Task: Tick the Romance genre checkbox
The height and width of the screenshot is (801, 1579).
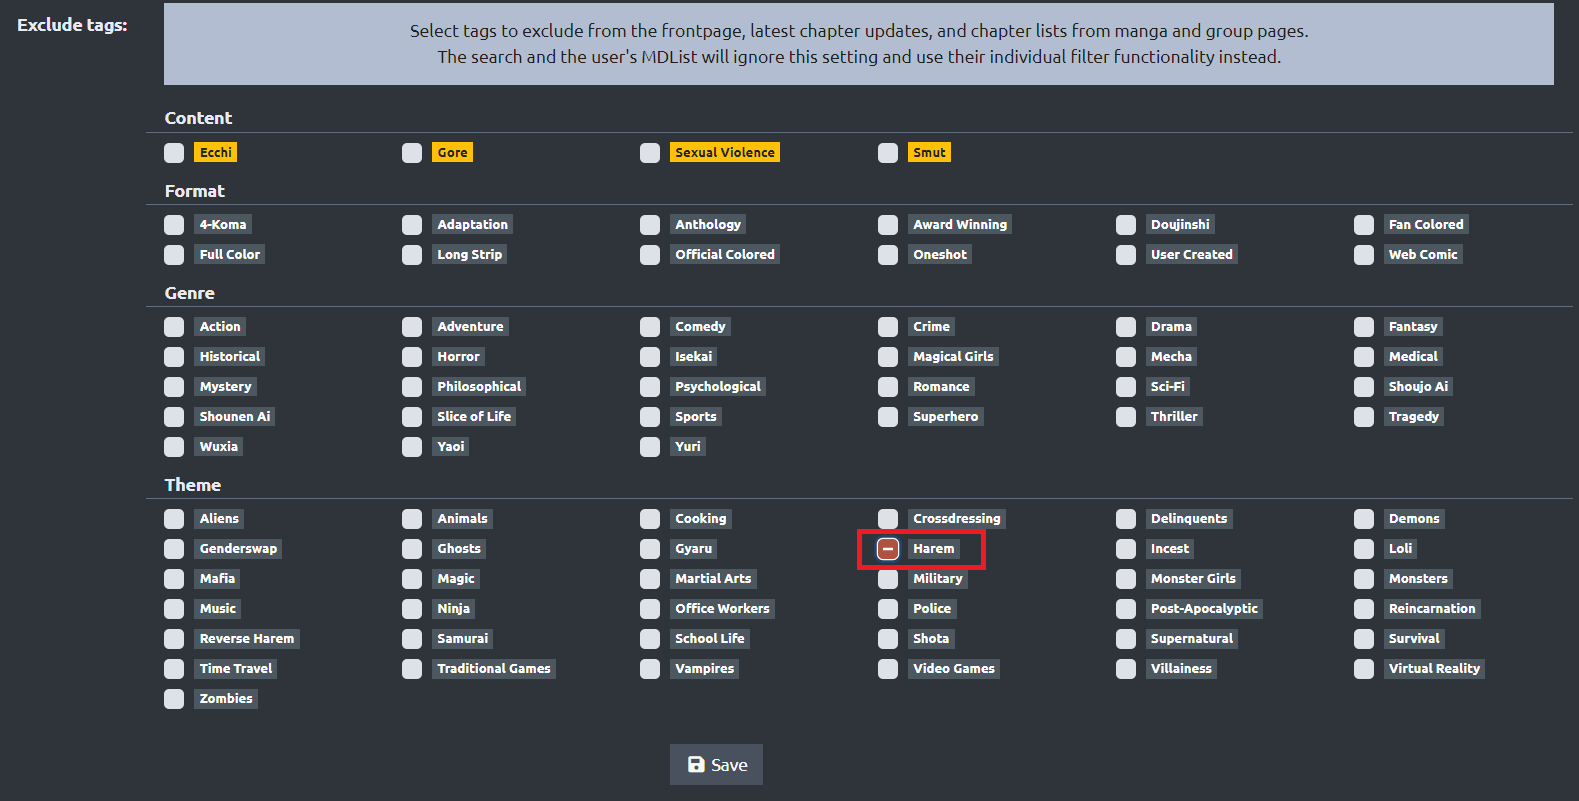Action: coord(888,387)
